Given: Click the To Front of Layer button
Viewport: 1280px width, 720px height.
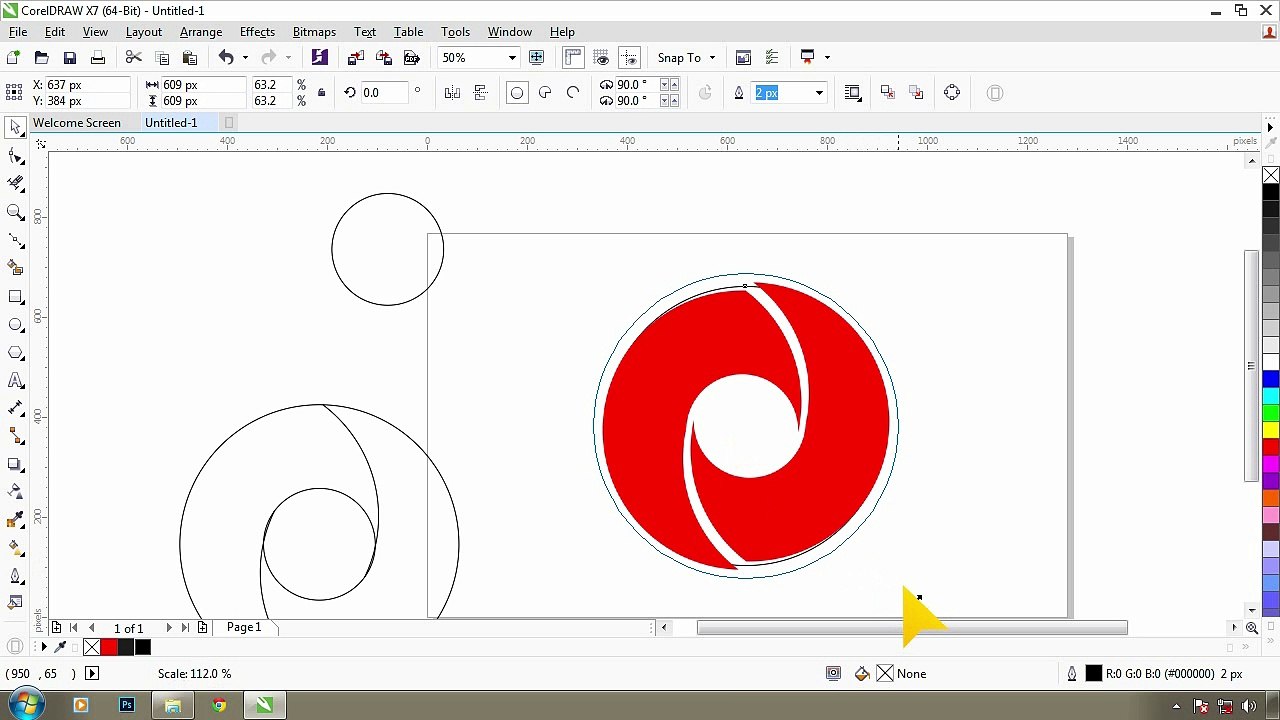Looking at the screenshot, I should 887,93.
